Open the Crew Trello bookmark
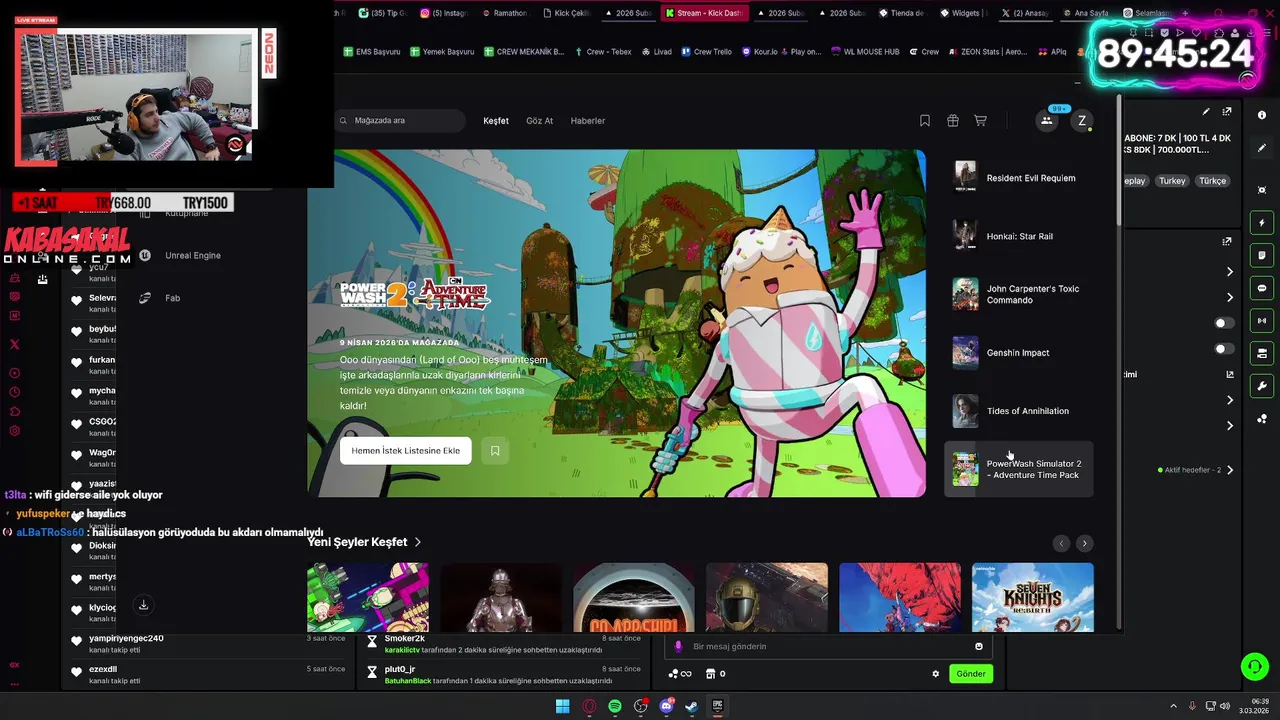Screen dimensions: 1280x720 click(x=706, y=52)
